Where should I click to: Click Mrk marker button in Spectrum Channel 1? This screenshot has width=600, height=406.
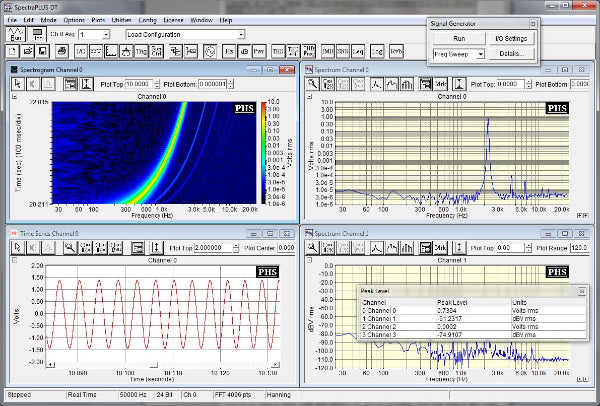440,248
